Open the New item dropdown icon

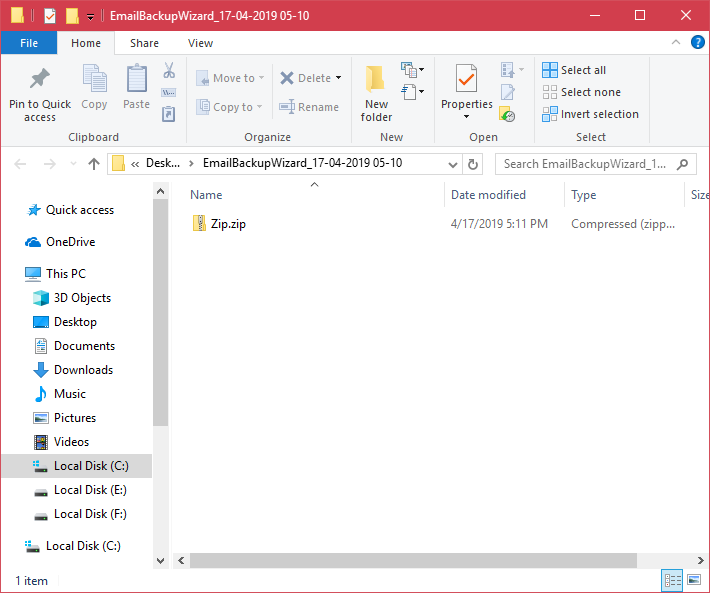413,70
